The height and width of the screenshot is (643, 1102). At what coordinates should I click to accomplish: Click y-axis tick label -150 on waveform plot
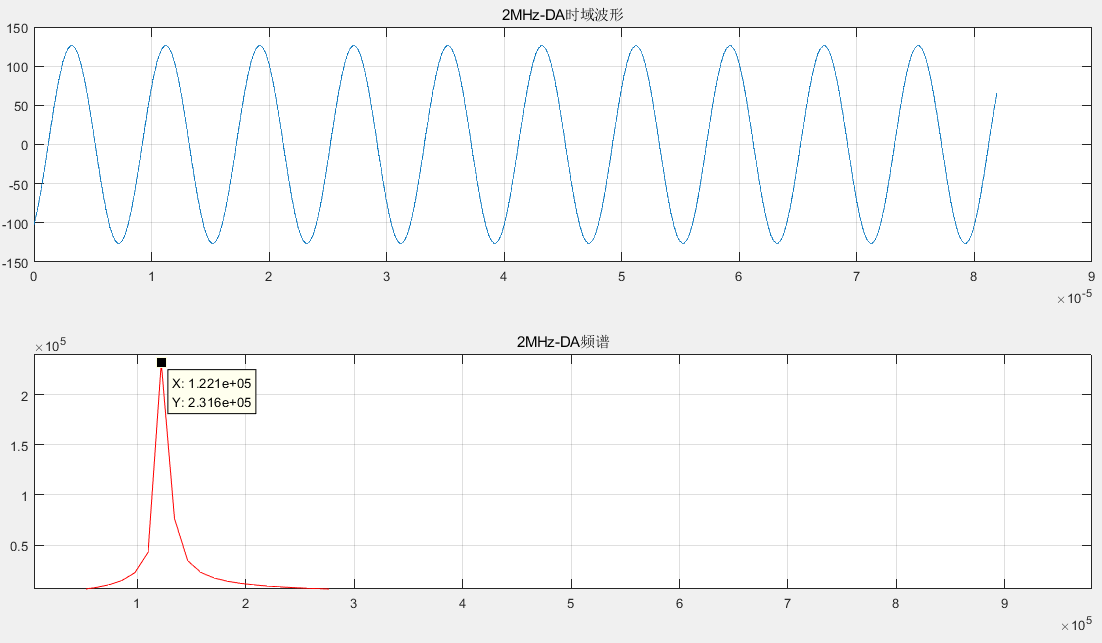[15, 264]
